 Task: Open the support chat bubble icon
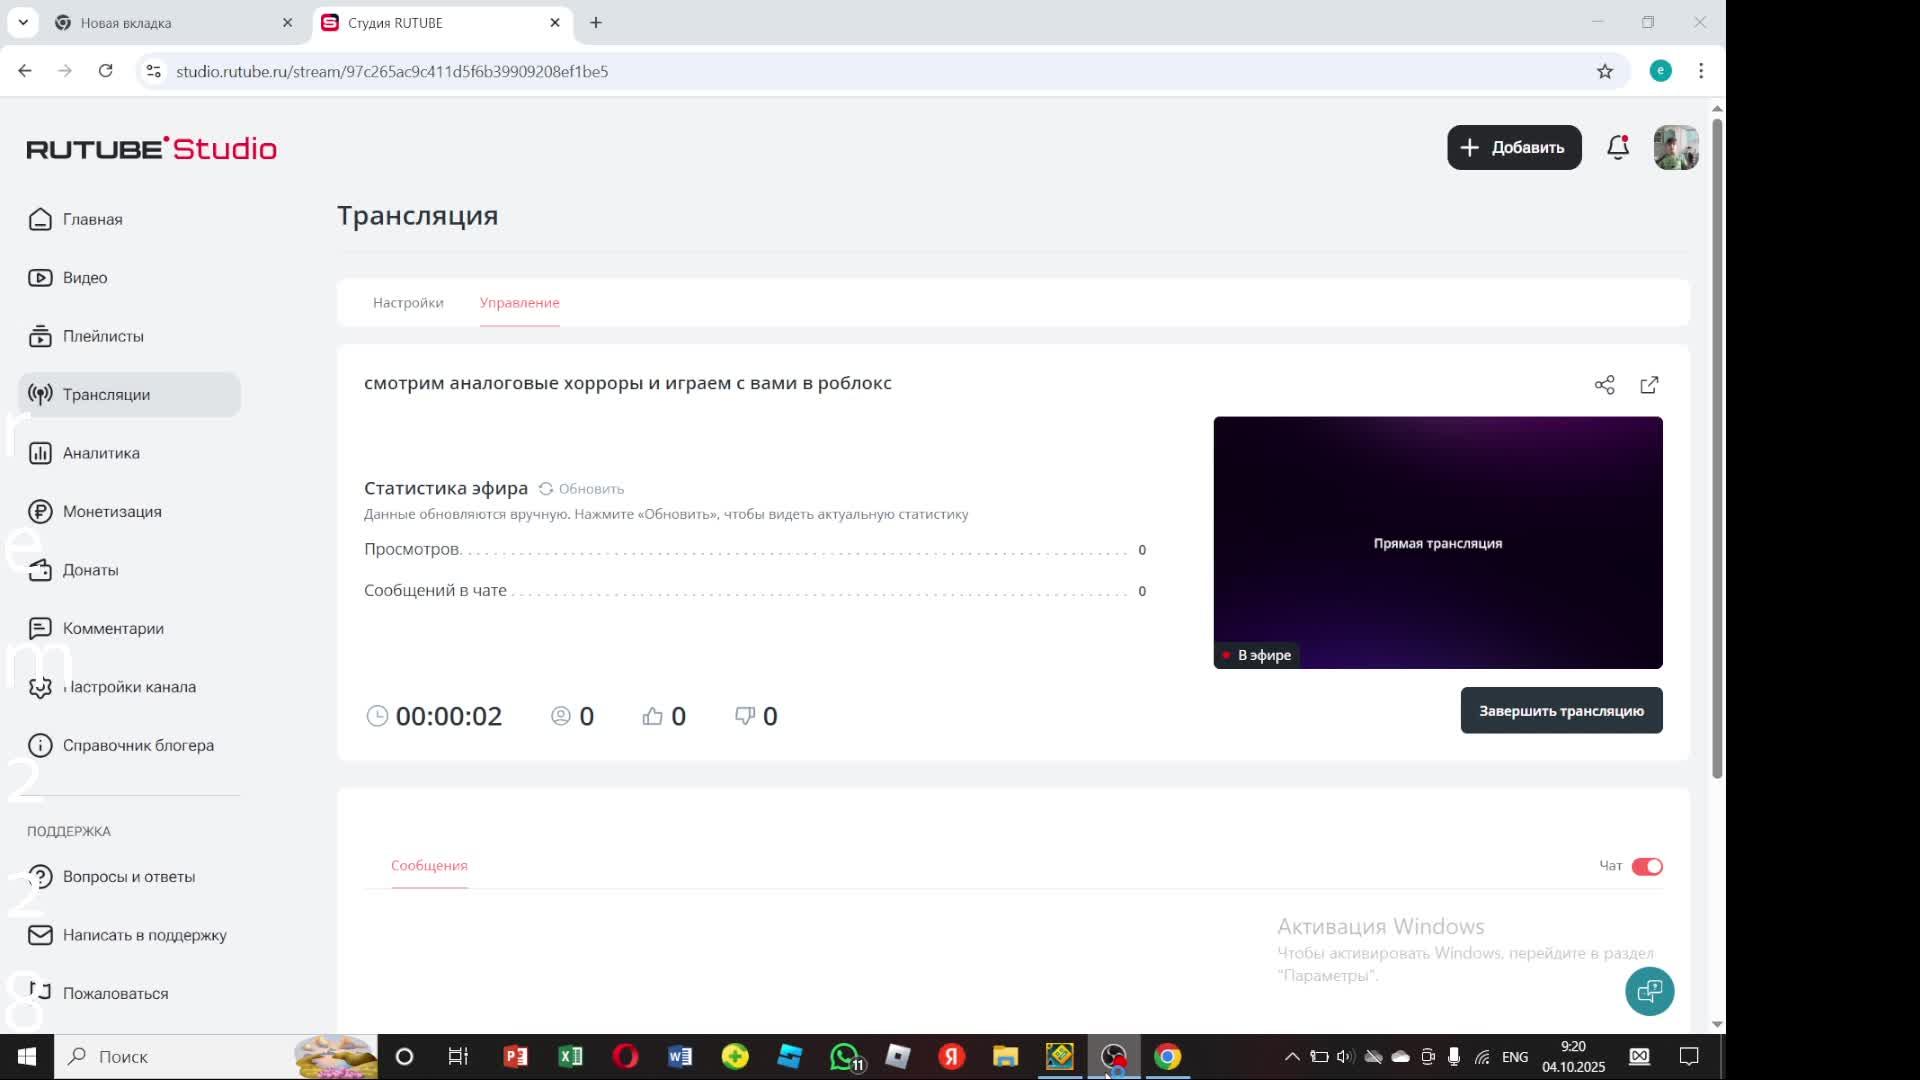(1649, 991)
